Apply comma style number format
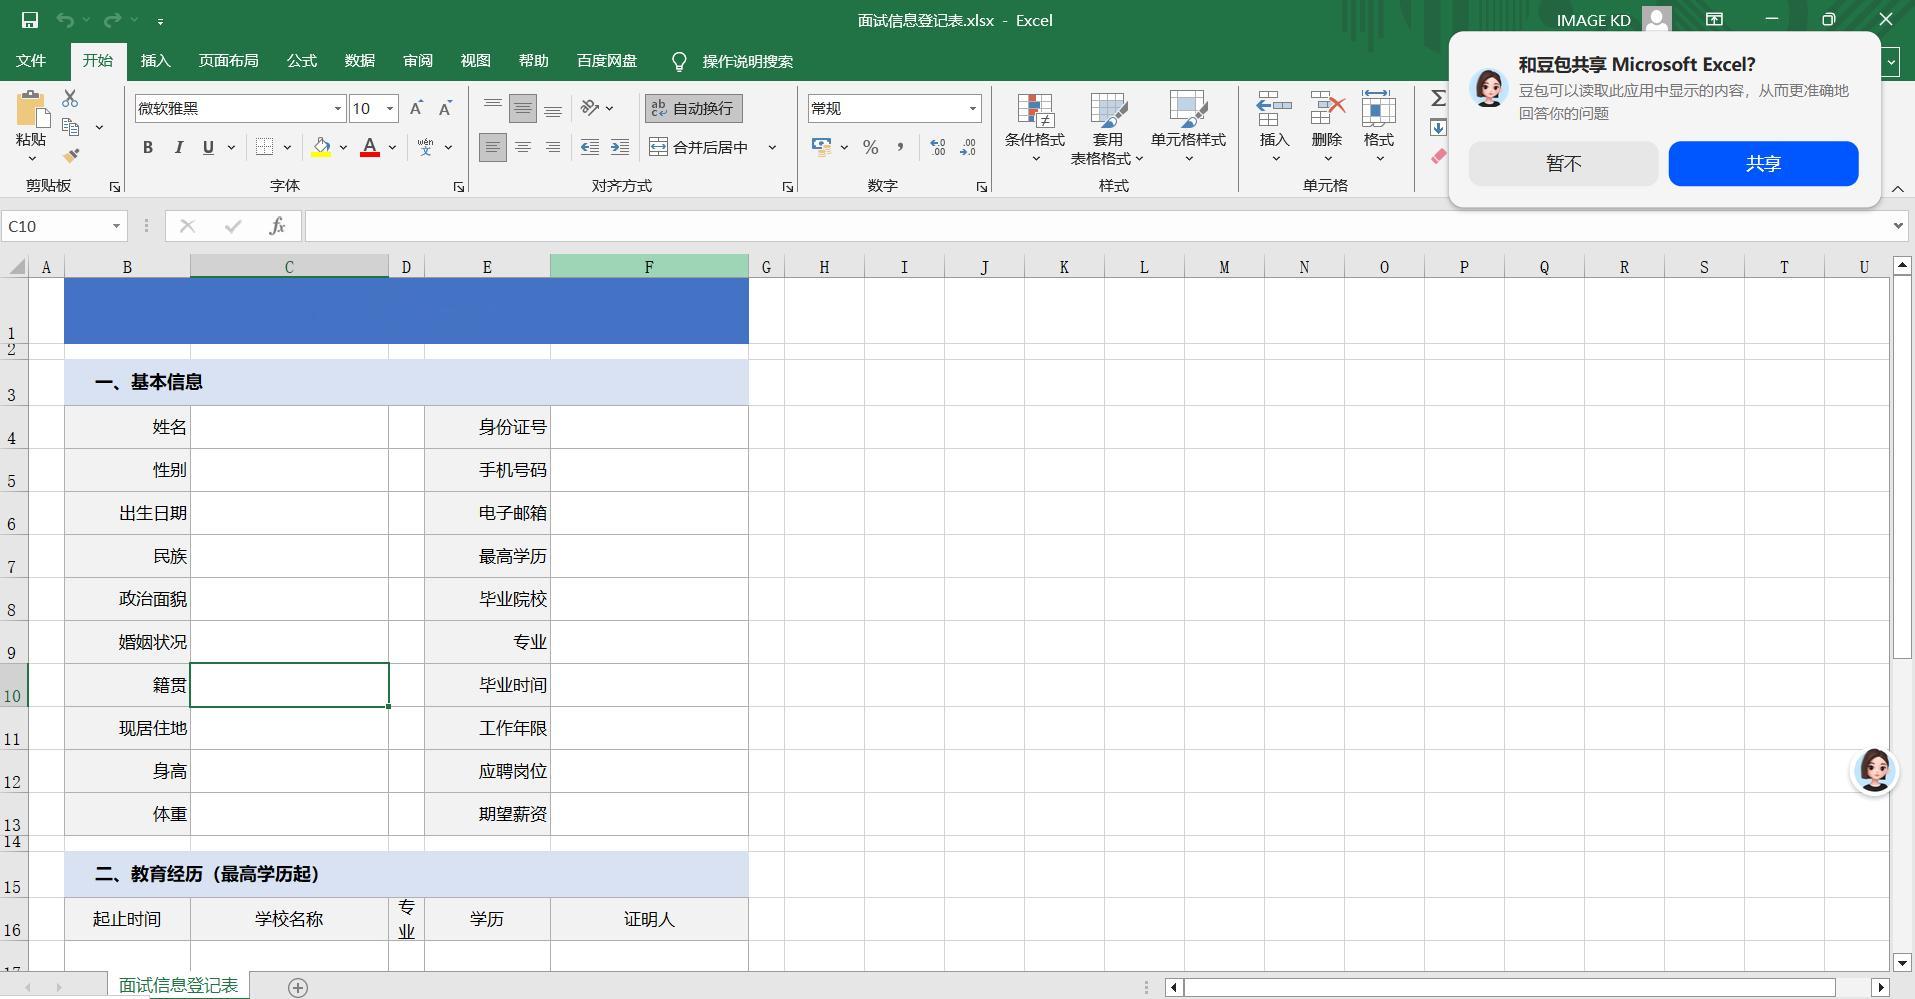Image resolution: width=1915 pixels, height=999 pixels. tap(900, 147)
